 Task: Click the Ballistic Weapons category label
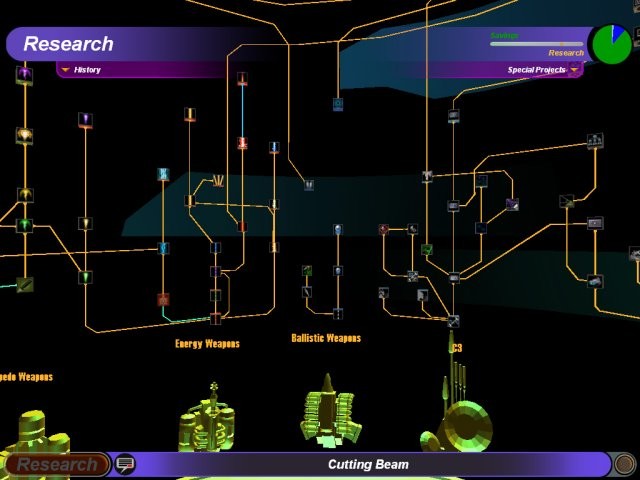326,338
